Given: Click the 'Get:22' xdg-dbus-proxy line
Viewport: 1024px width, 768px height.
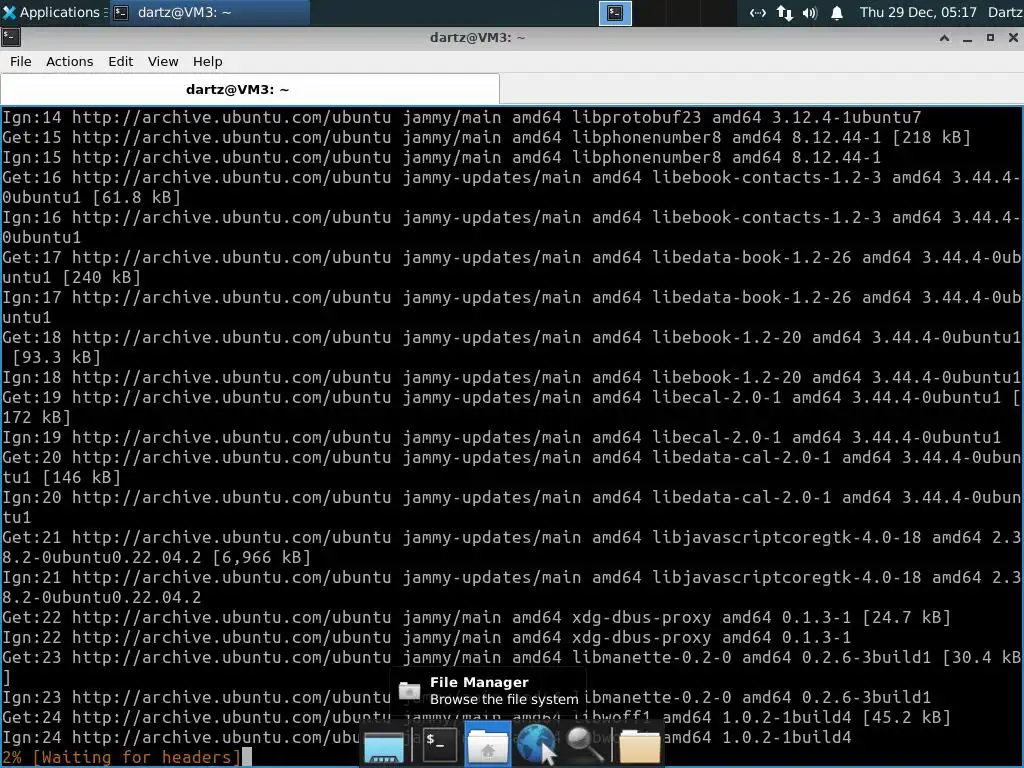Looking at the screenshot, I should (477, 617).
